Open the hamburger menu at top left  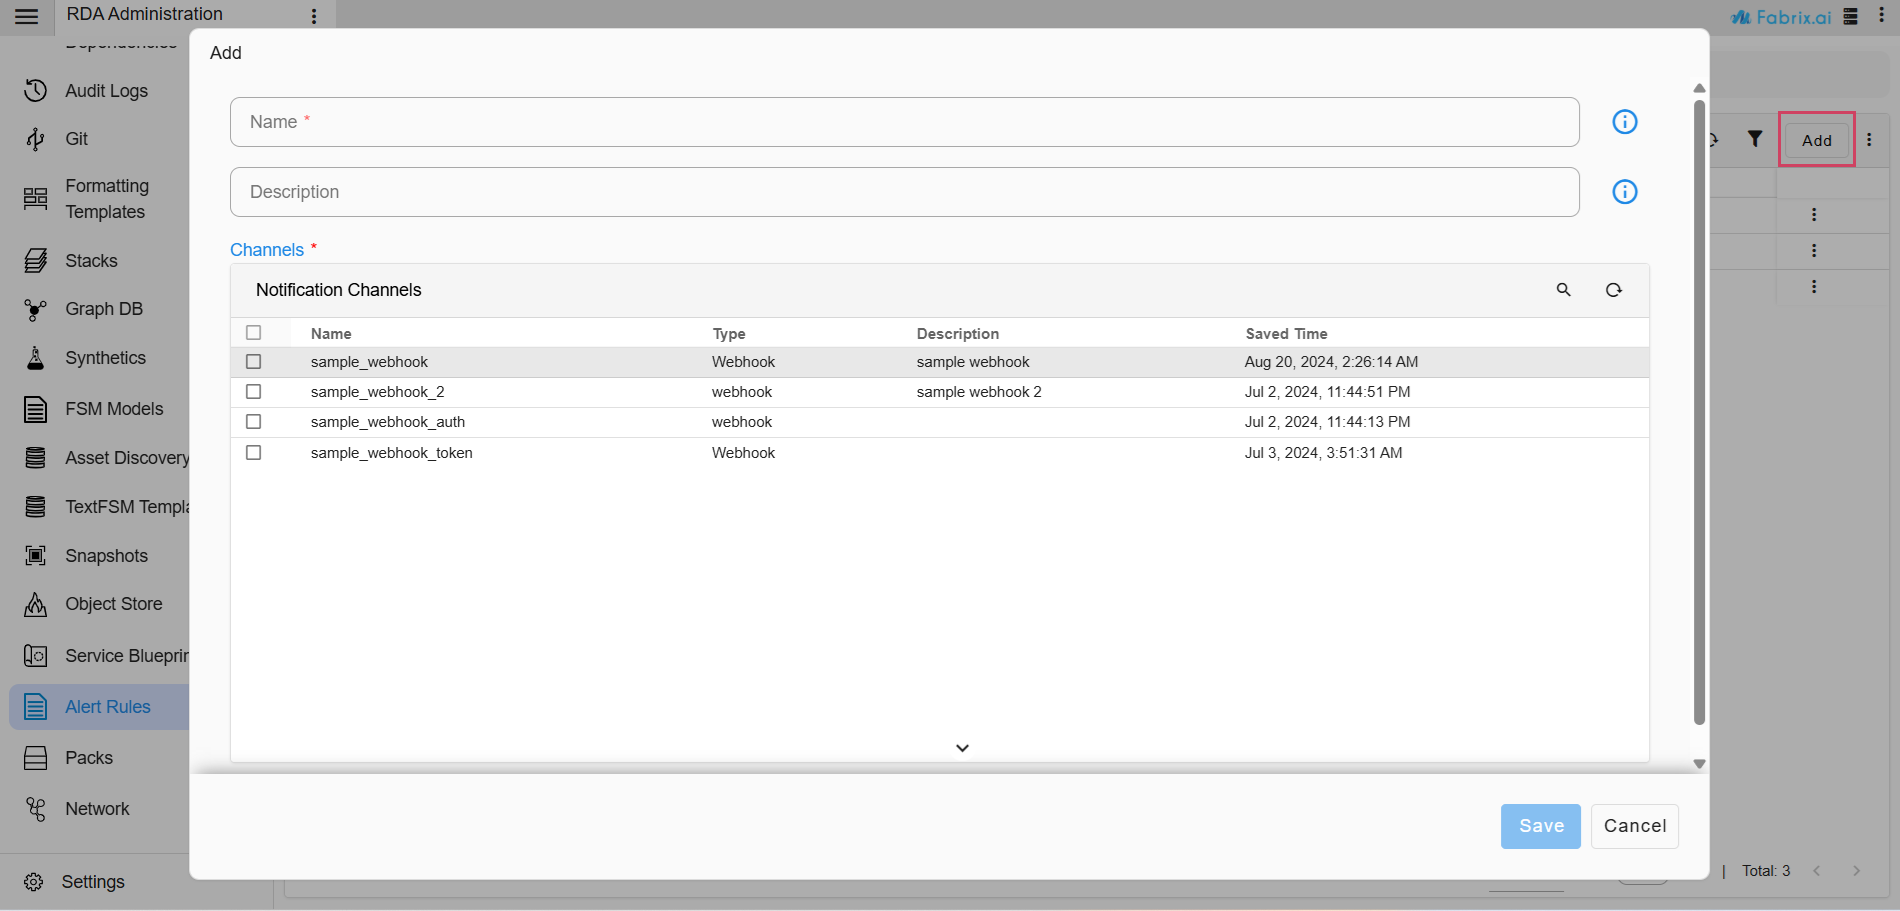[x=27, y=16]
